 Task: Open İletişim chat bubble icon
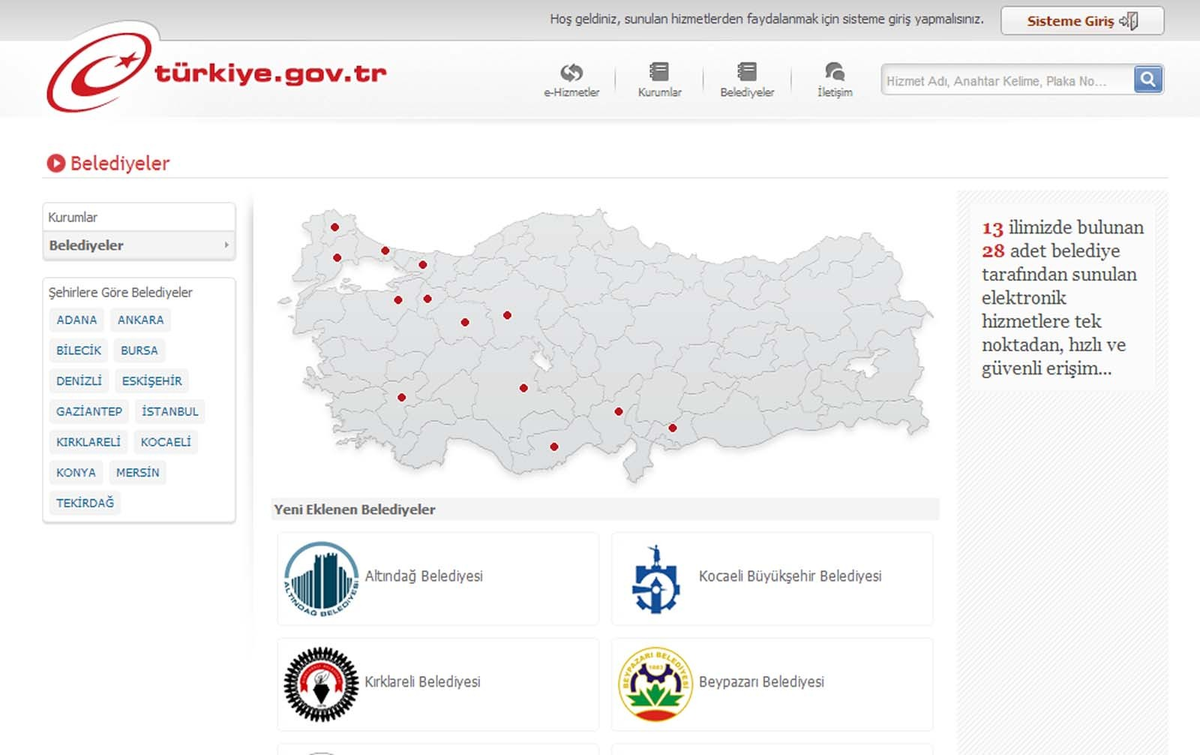[834, 71]
